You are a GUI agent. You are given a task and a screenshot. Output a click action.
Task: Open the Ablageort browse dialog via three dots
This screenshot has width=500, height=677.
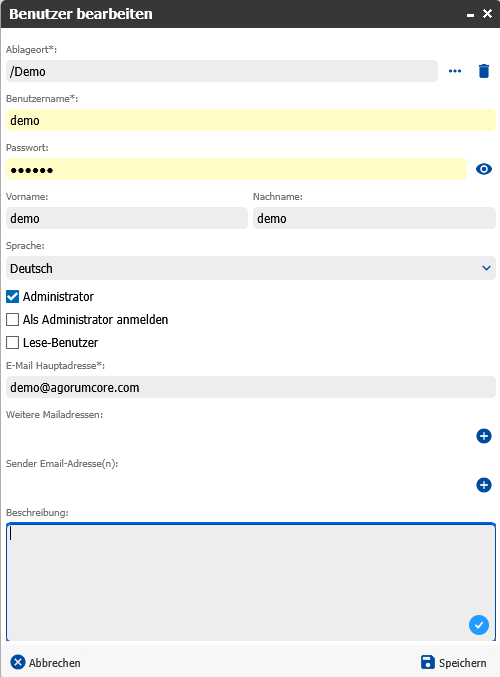pos(455,71)
